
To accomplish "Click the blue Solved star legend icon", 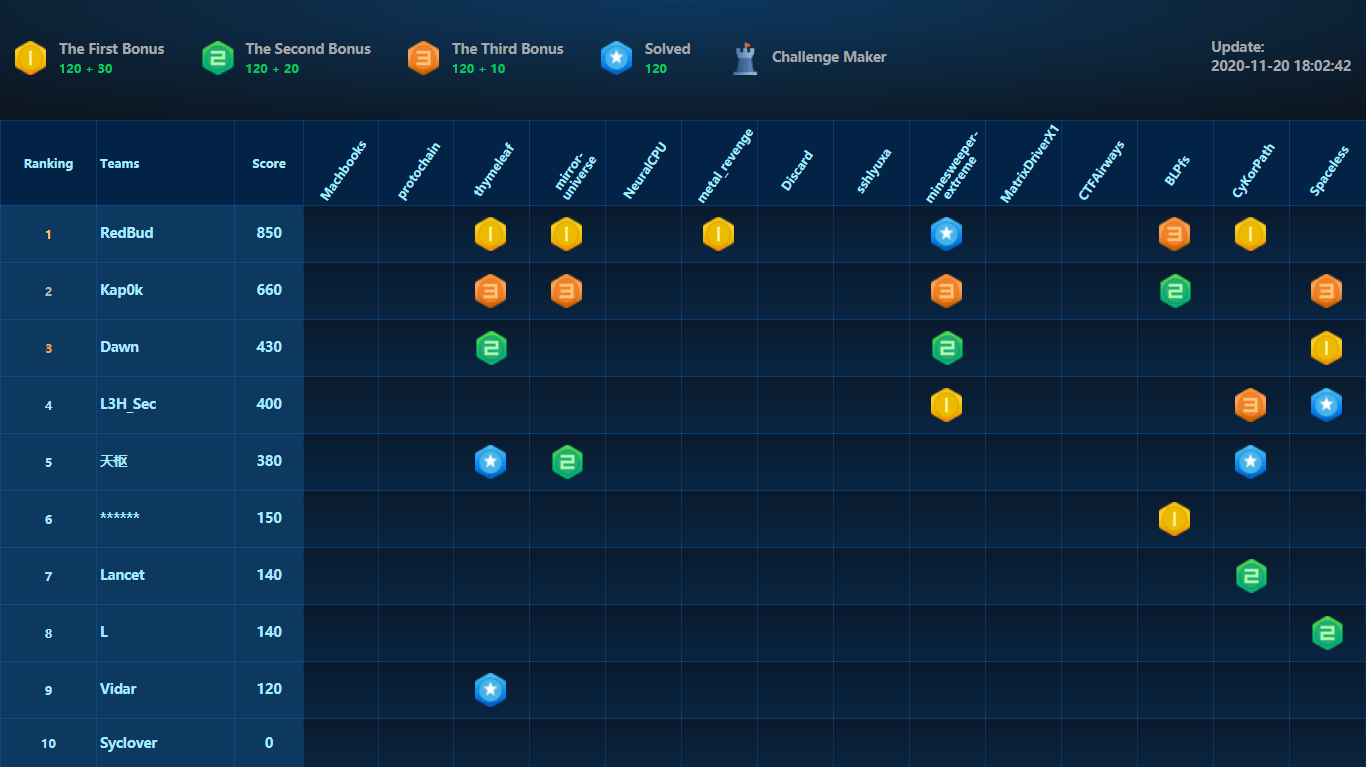I will (616, 58).
